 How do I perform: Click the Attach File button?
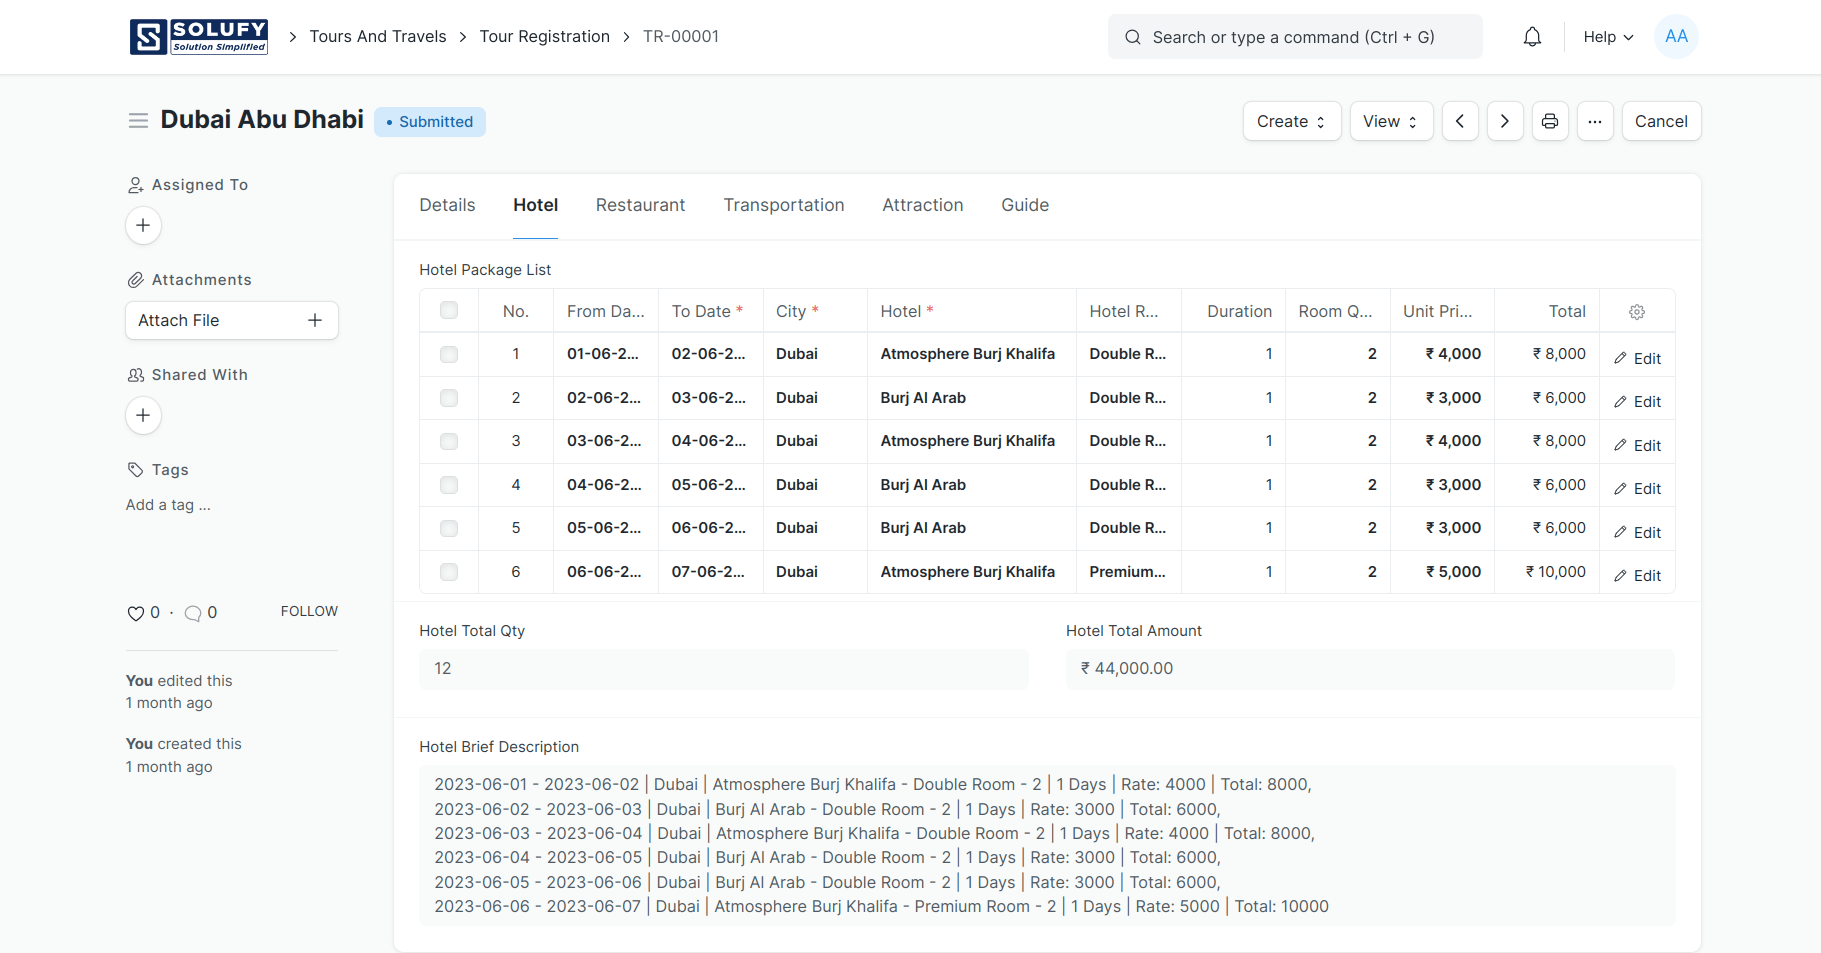pos(232,320)
